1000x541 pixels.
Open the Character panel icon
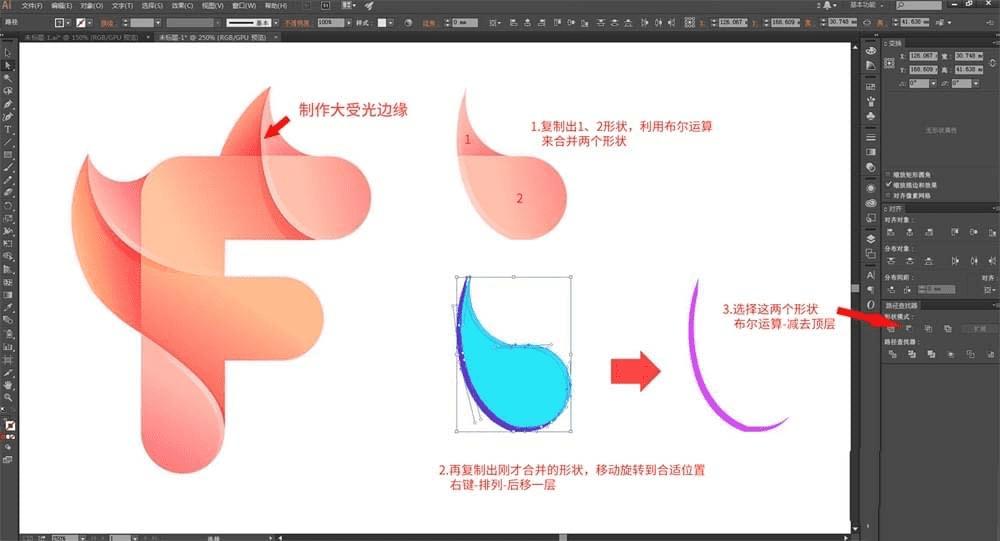click(x=871, y=275)
